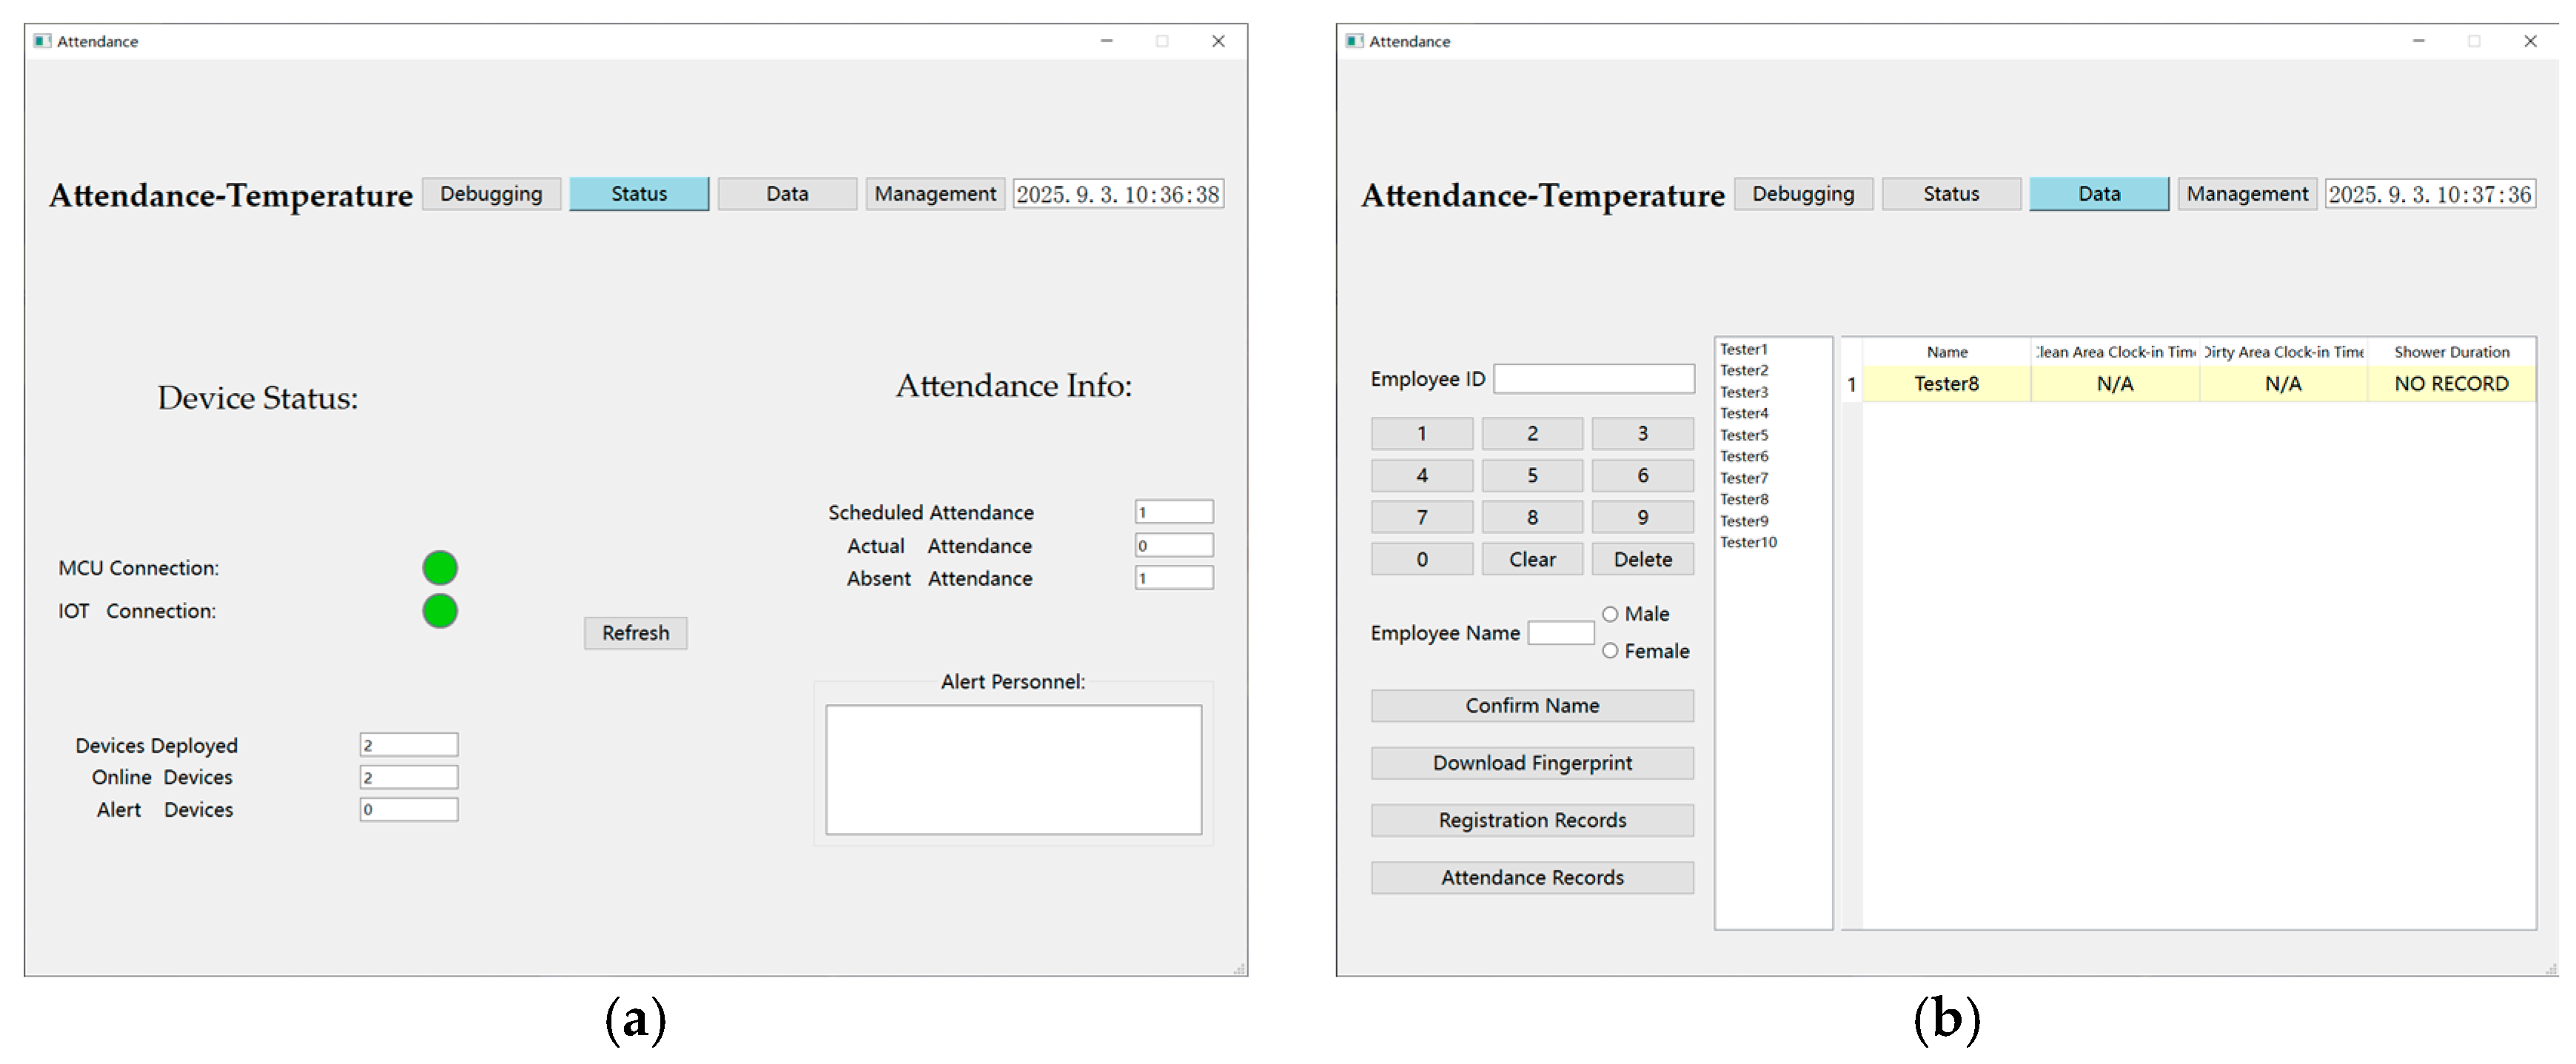The height and width of the screenshot is (1064, 2576).
Task: Click left window's Attendance app icon
Action: (x=42, y=41)
